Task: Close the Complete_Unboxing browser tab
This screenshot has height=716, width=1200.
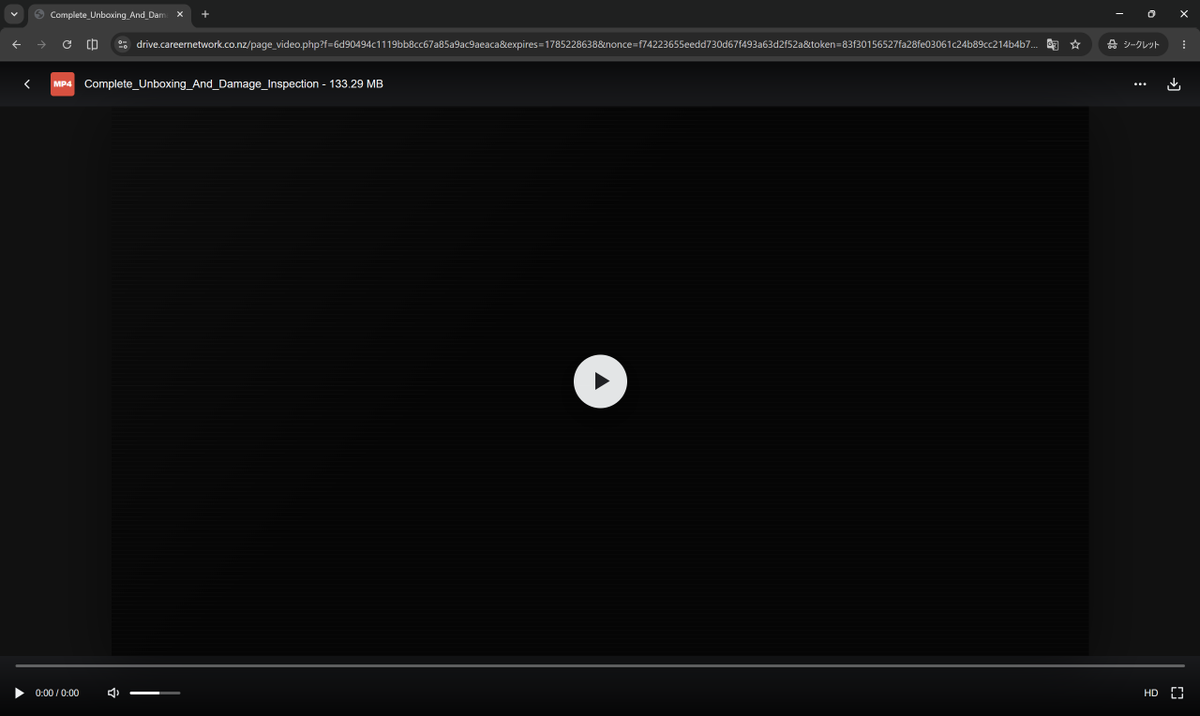Action: point(180,14)
